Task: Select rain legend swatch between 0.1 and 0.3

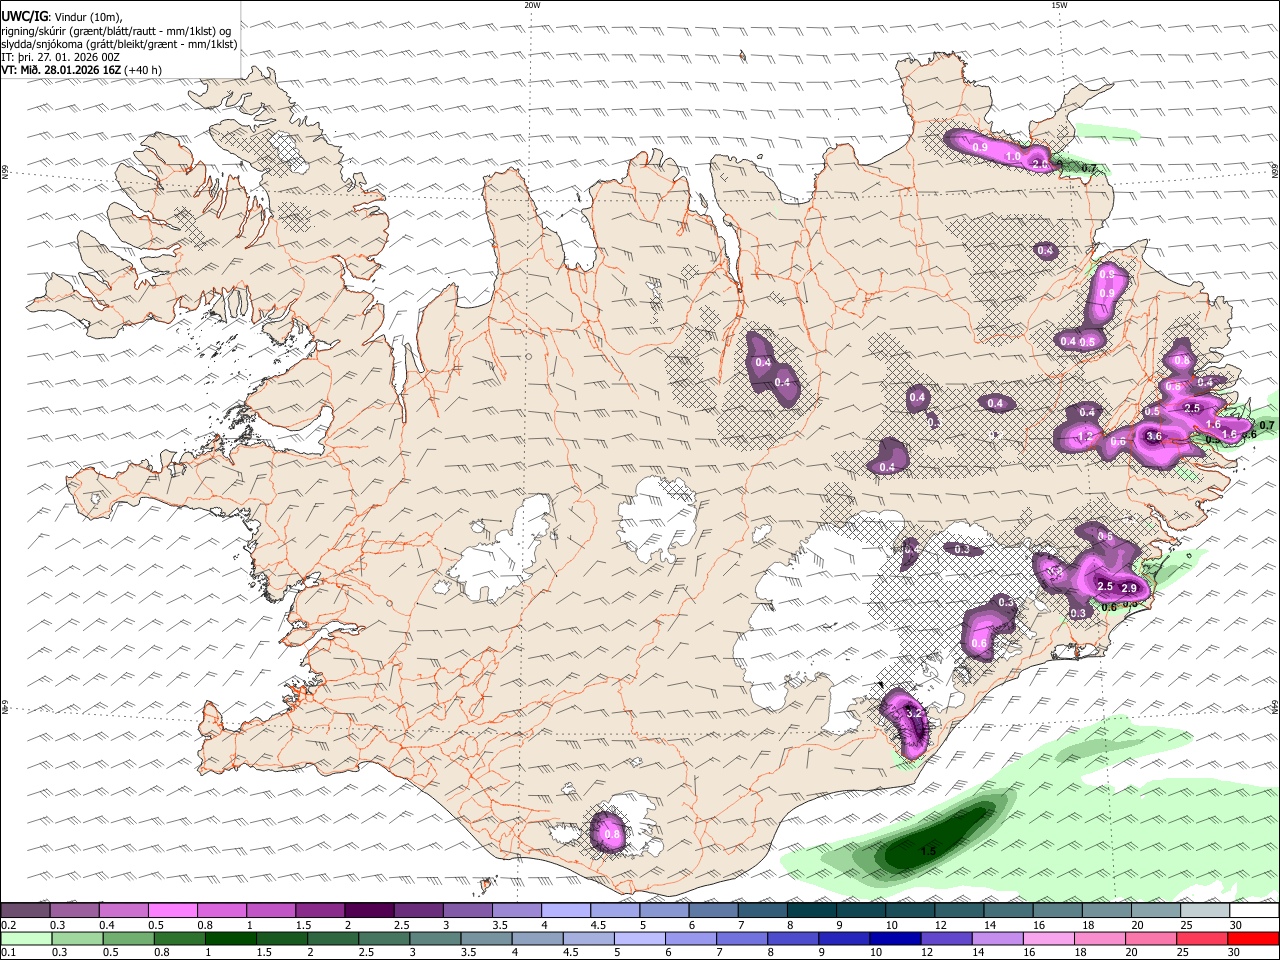Action: pos(25,938)
